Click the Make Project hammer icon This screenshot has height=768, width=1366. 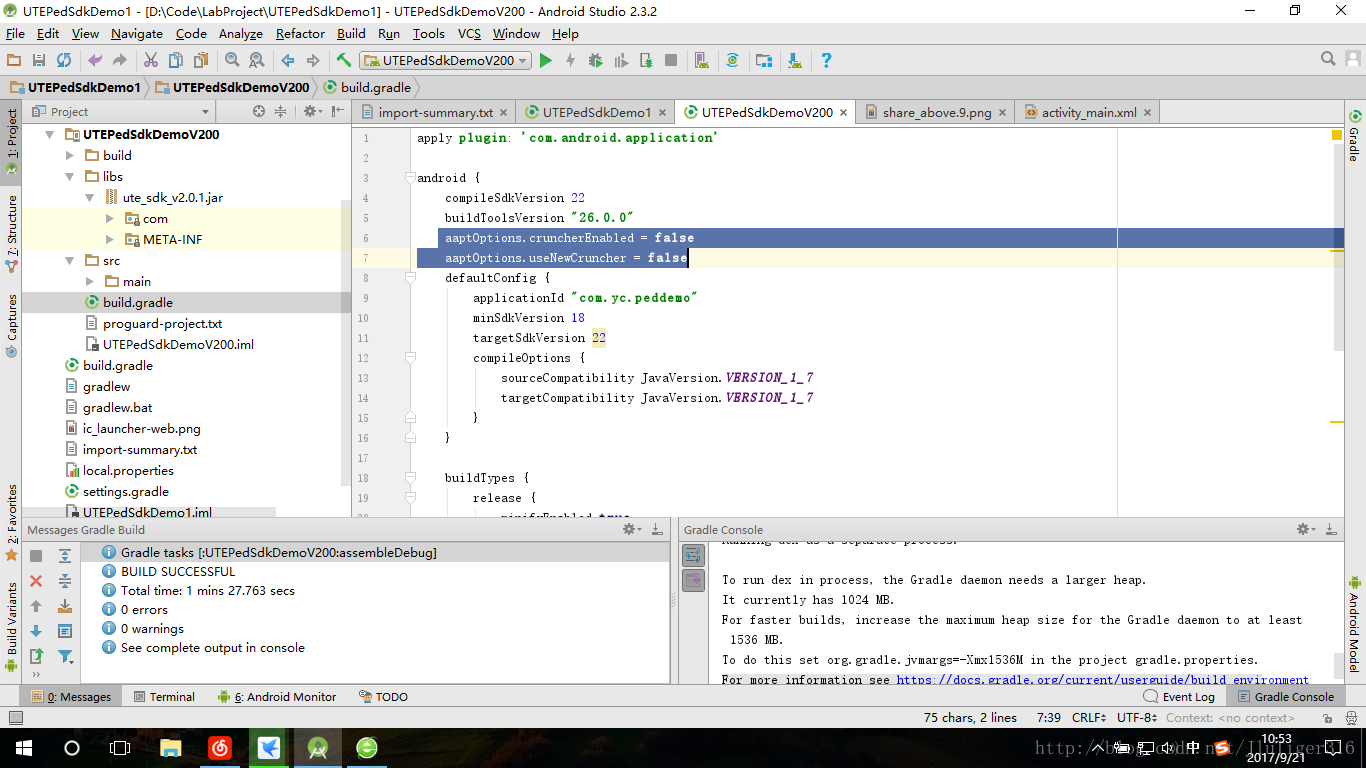tap(344, 60)
